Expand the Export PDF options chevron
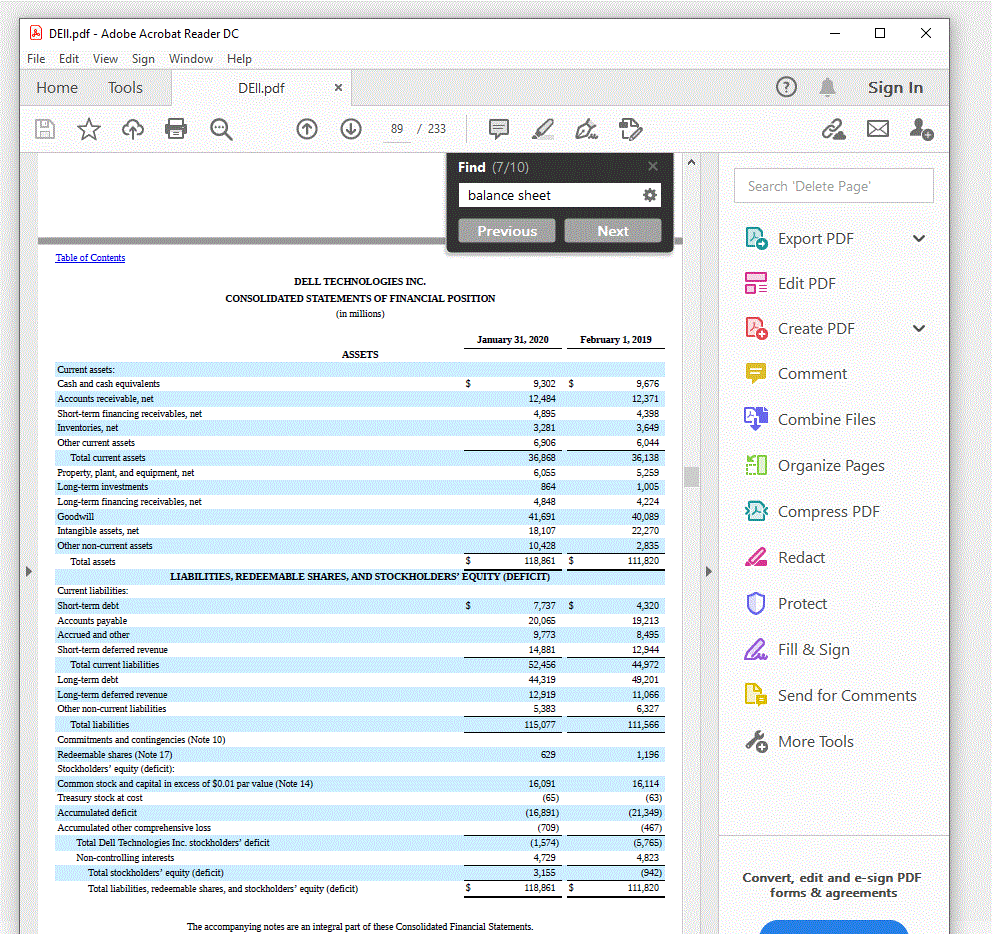Viewport: 992px width, 934px height. [x=918, y=238]
